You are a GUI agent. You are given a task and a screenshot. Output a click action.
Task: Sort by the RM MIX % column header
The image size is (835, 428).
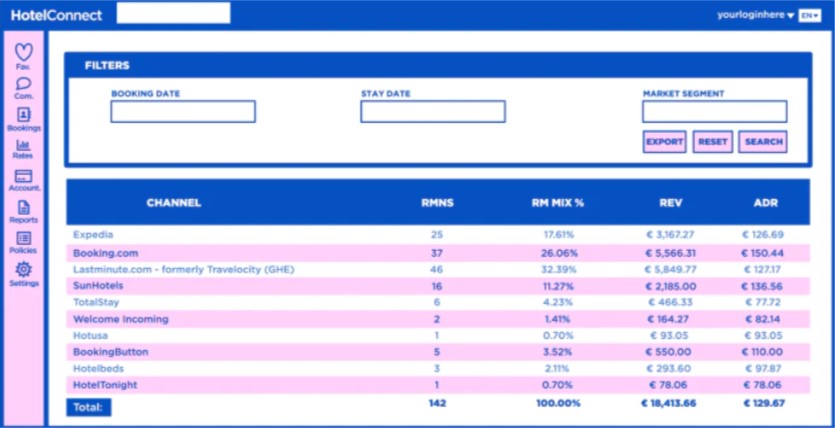[x=558, y=203]
